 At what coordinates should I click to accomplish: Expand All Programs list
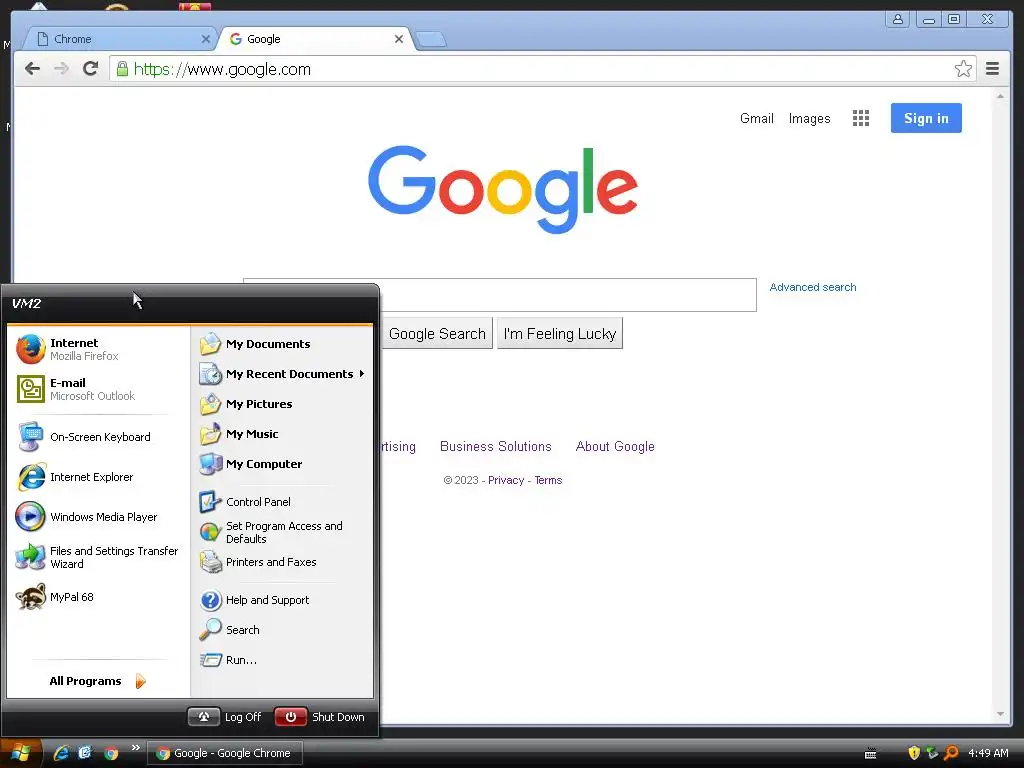pos(98,681)
